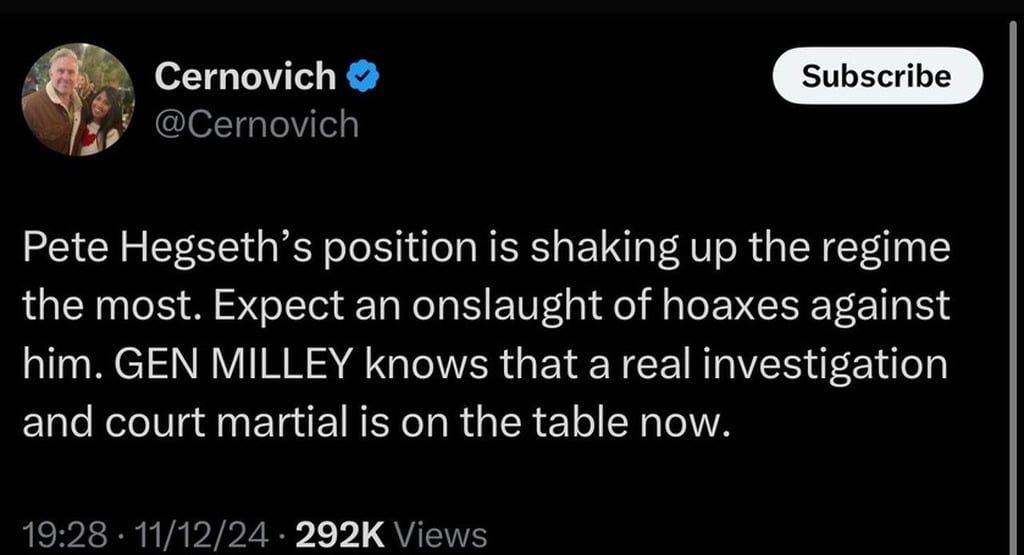Screen dimensions: 1024x555
Task: Click the Subscribe button
Action: [x=877, y=76]
